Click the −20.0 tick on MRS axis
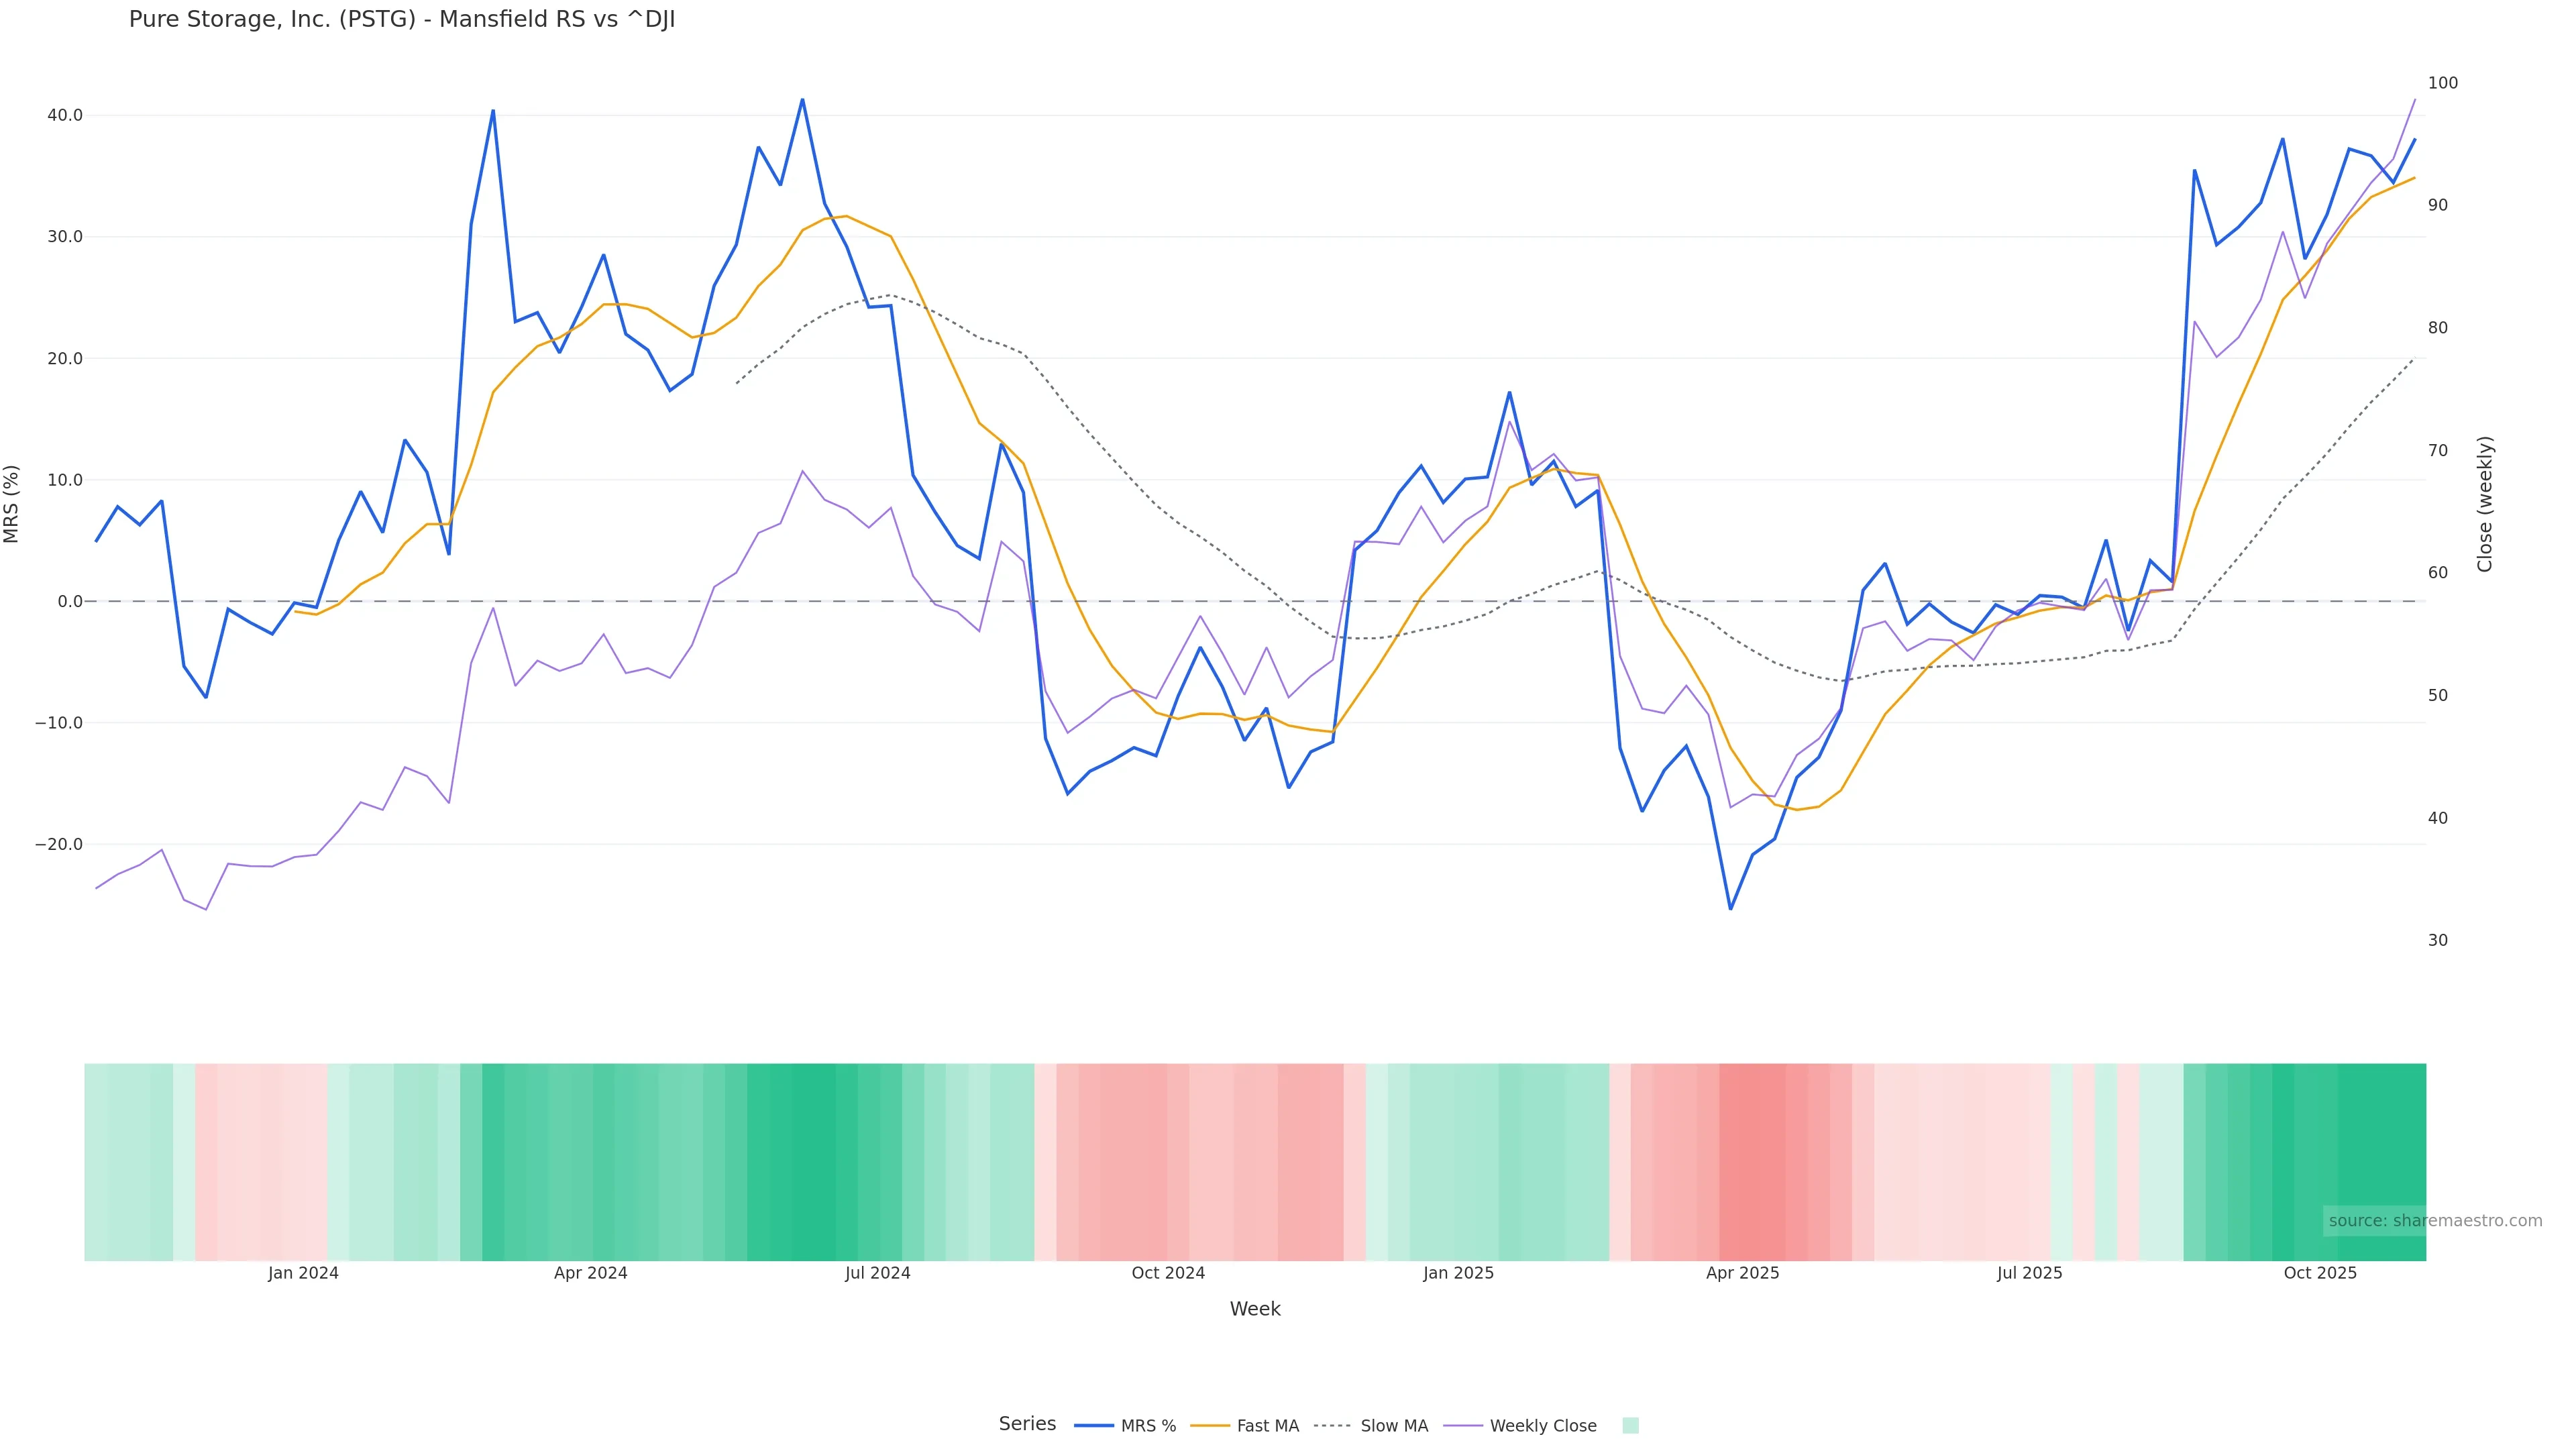The height and width of the screenshot is (1449, 2576). click(x=59, y=845)
